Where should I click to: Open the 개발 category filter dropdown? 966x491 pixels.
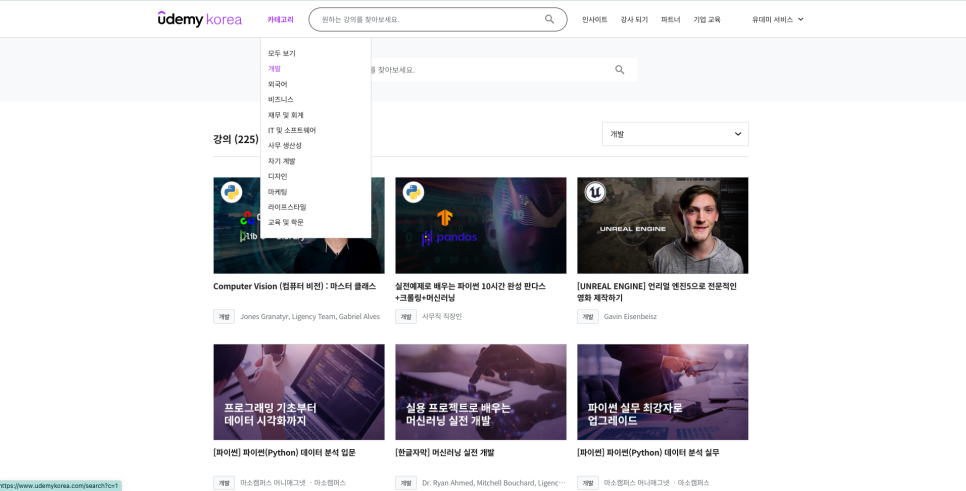tap(675, 134)
